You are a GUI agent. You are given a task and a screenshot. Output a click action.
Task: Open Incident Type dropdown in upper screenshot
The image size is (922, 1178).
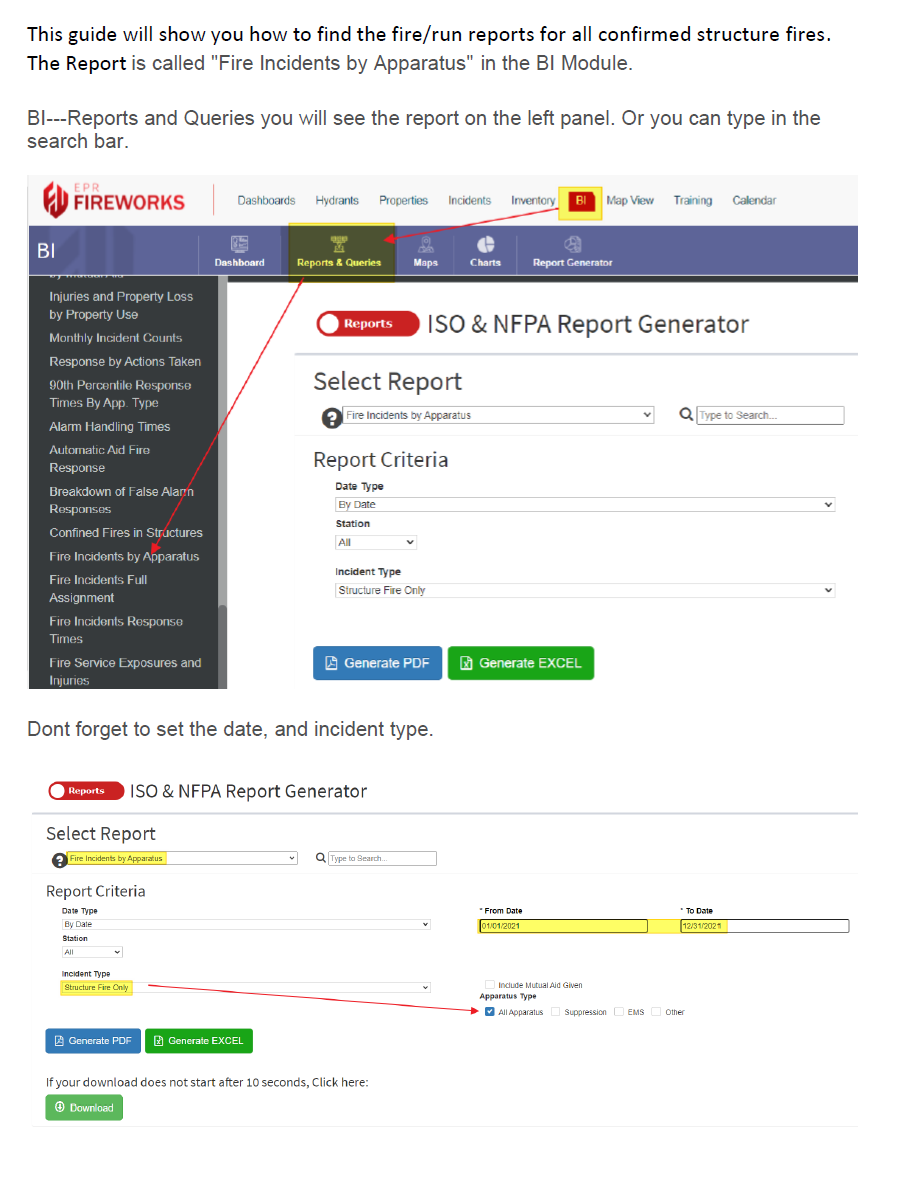click(585, 591)
